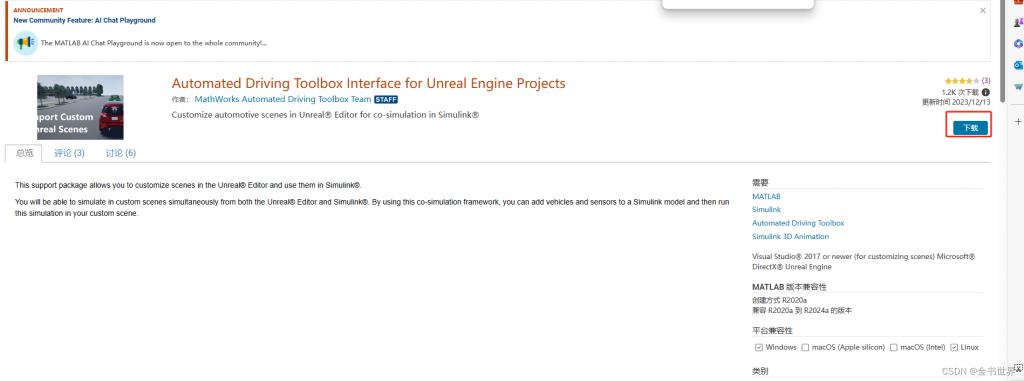Toggle the Windows platform checkbox
The height and width of the screenshot is (381, 1024).
(758, 347)
